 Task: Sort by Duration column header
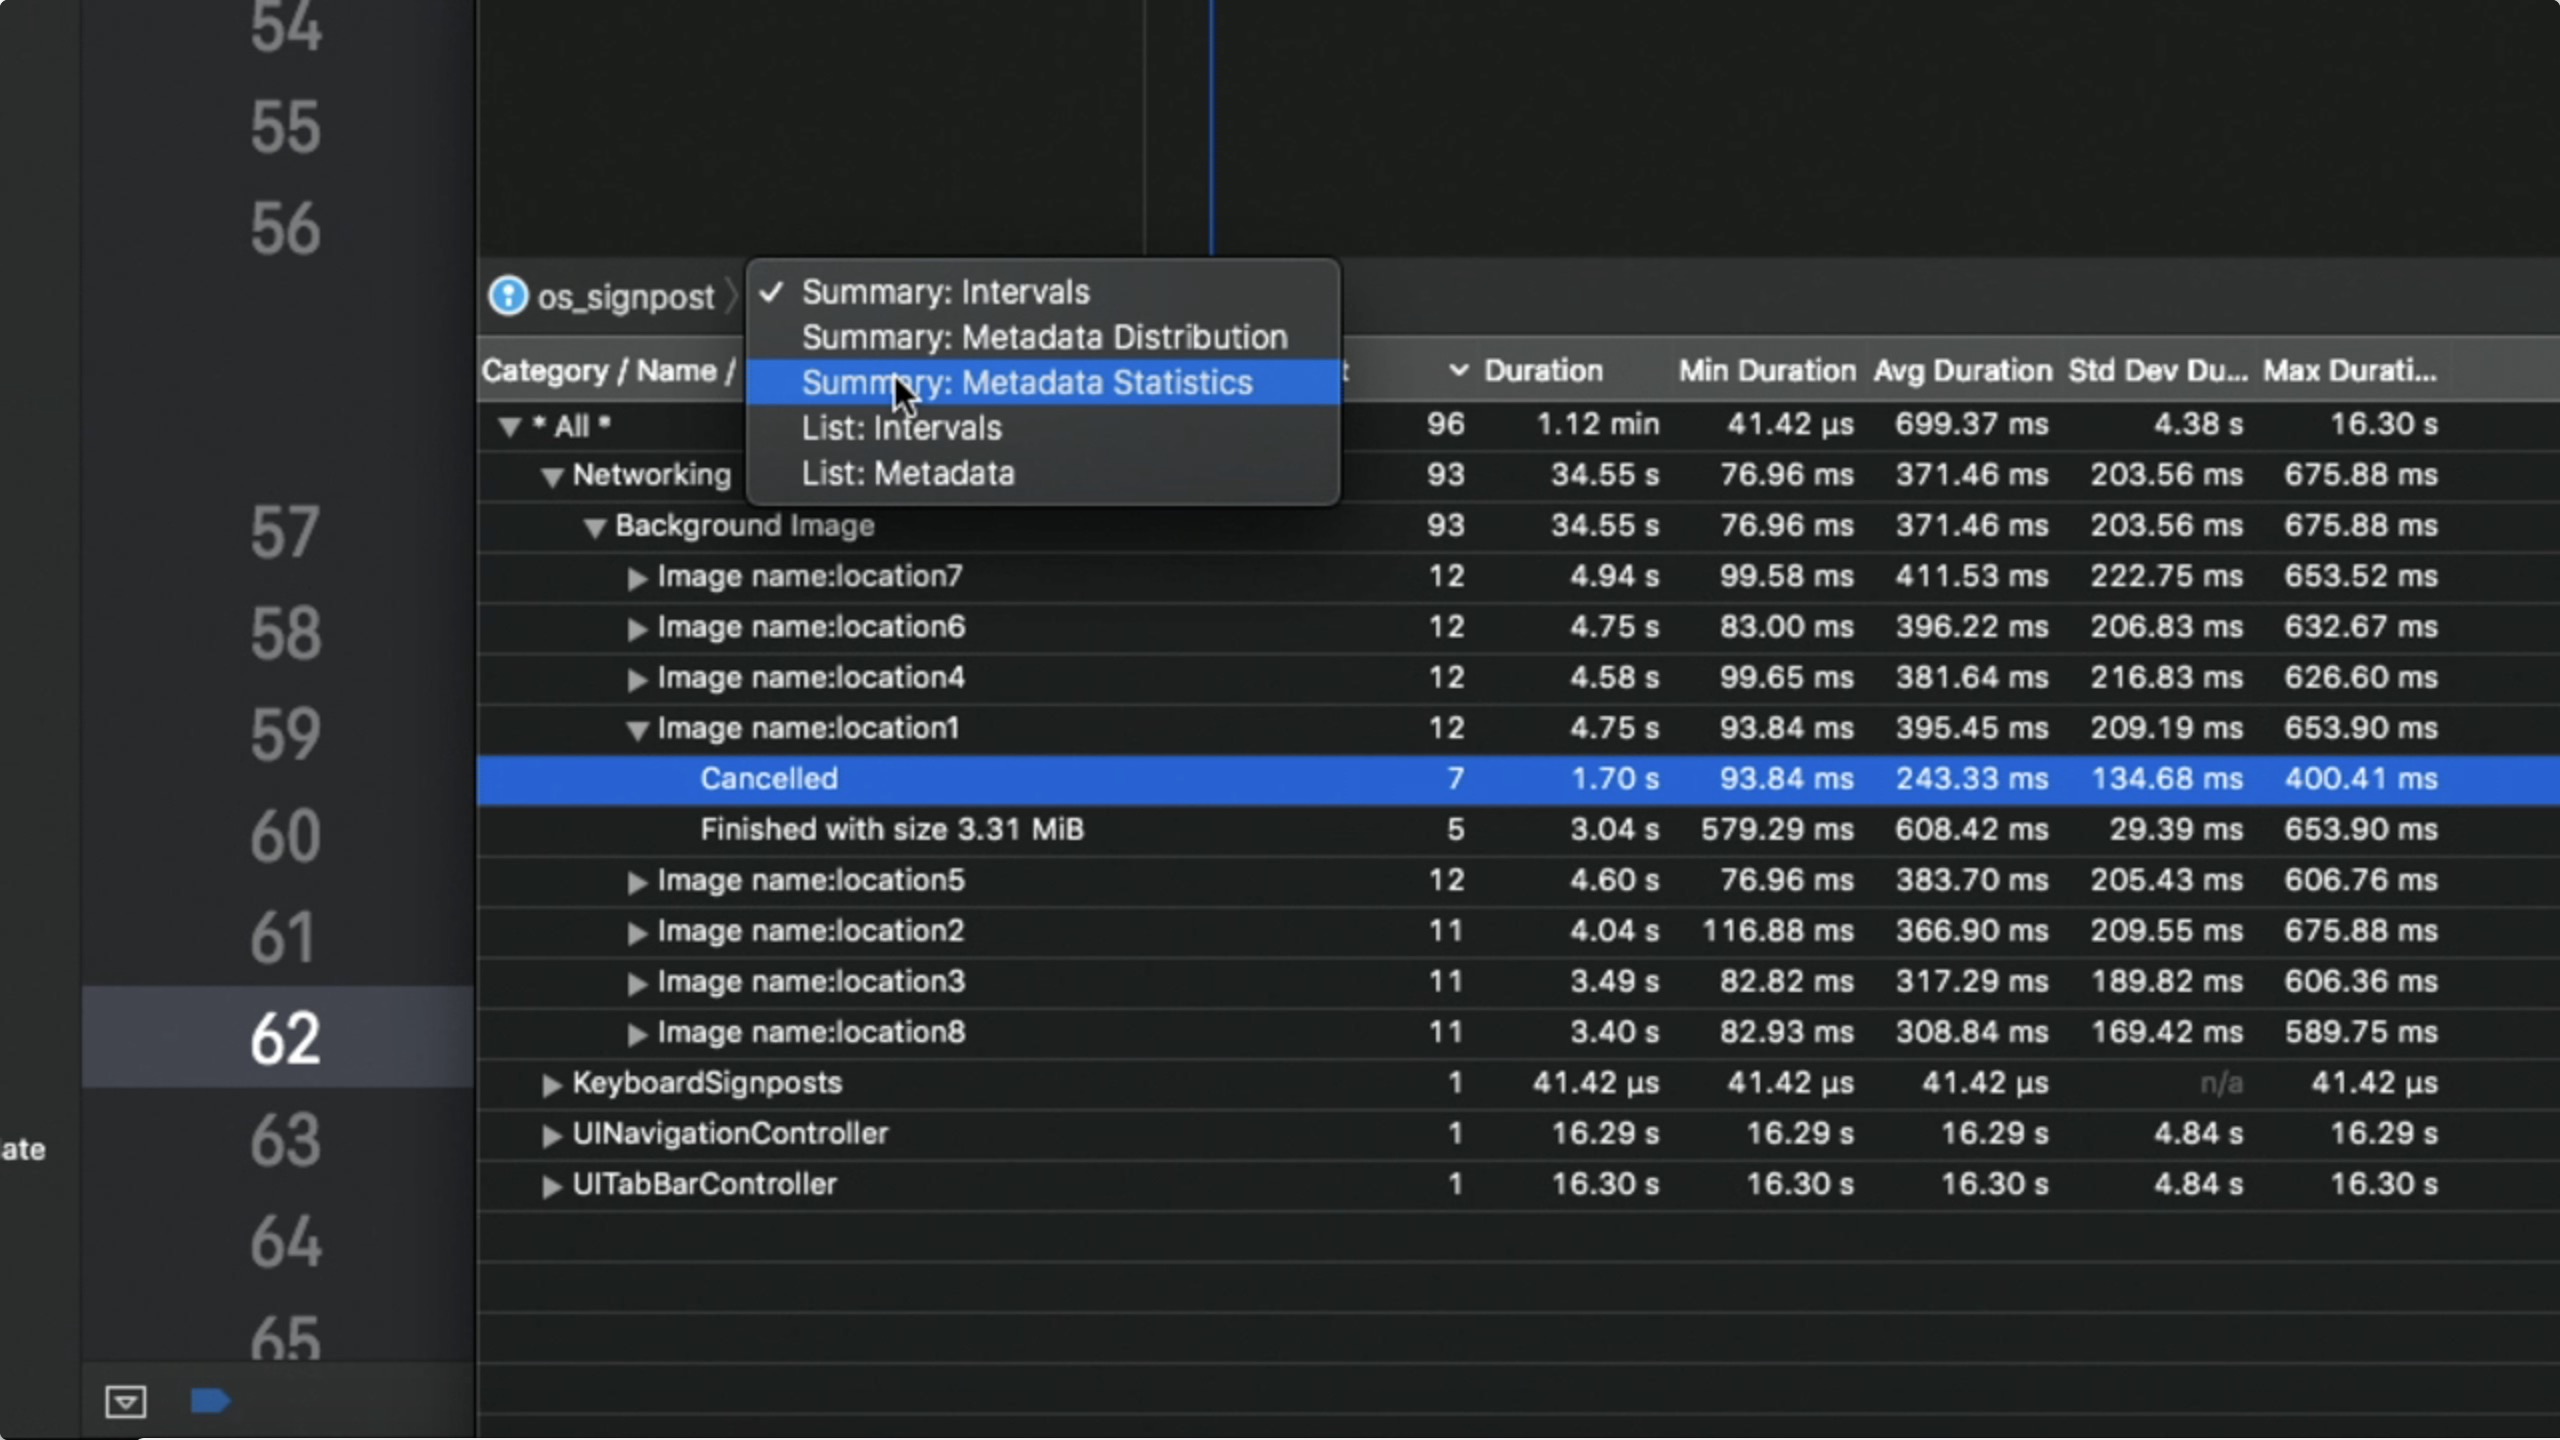(x=1542, y=371)
